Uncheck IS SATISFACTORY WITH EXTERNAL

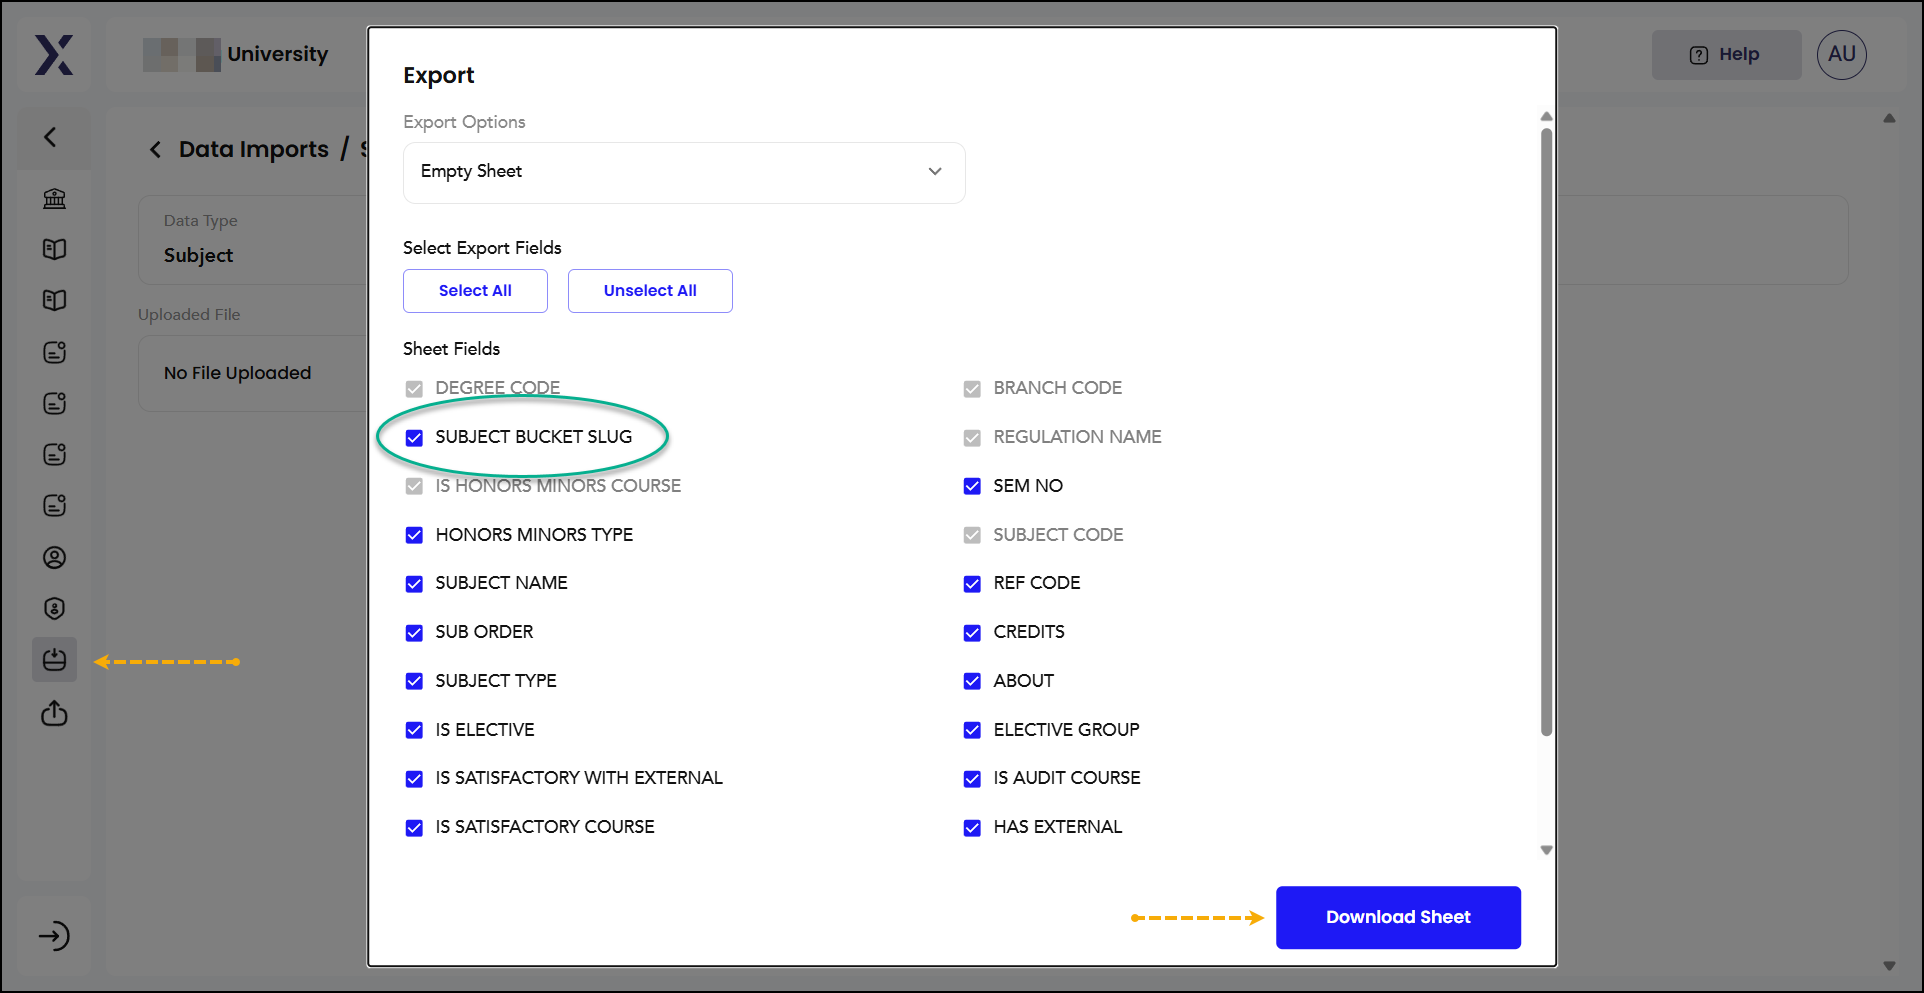414,779
